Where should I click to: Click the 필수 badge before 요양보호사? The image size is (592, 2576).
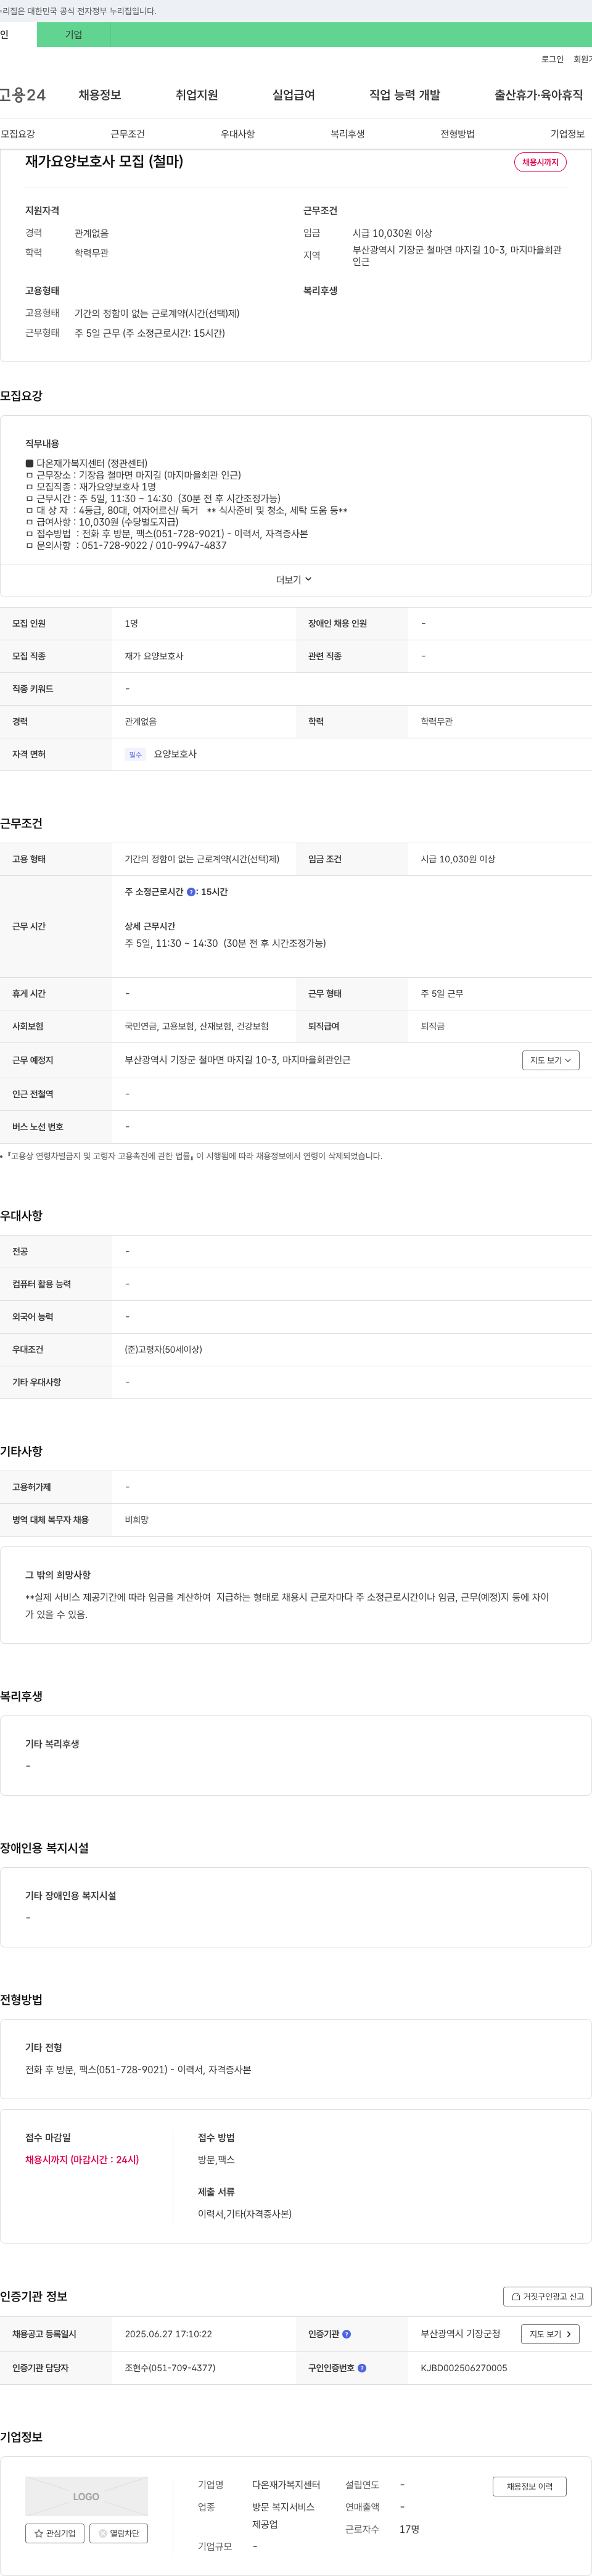pyautogui.click(x=135, y=755)
